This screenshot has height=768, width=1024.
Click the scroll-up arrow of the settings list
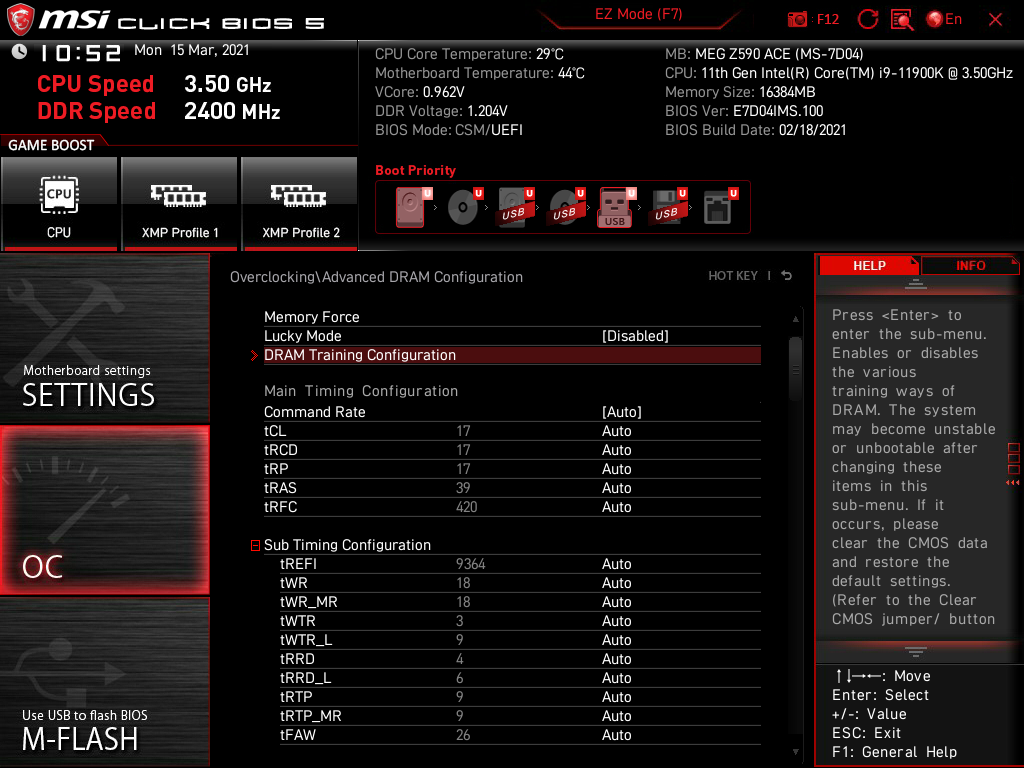pyautogui.click(x=795, y=319)
